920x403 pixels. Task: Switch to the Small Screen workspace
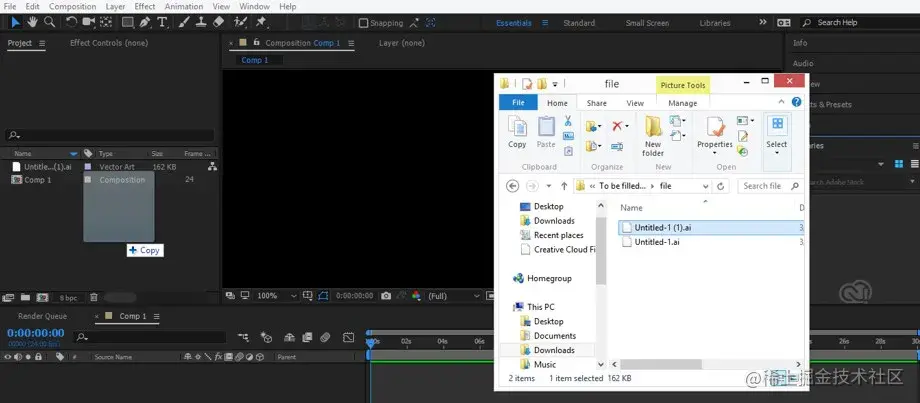point(647,23)
